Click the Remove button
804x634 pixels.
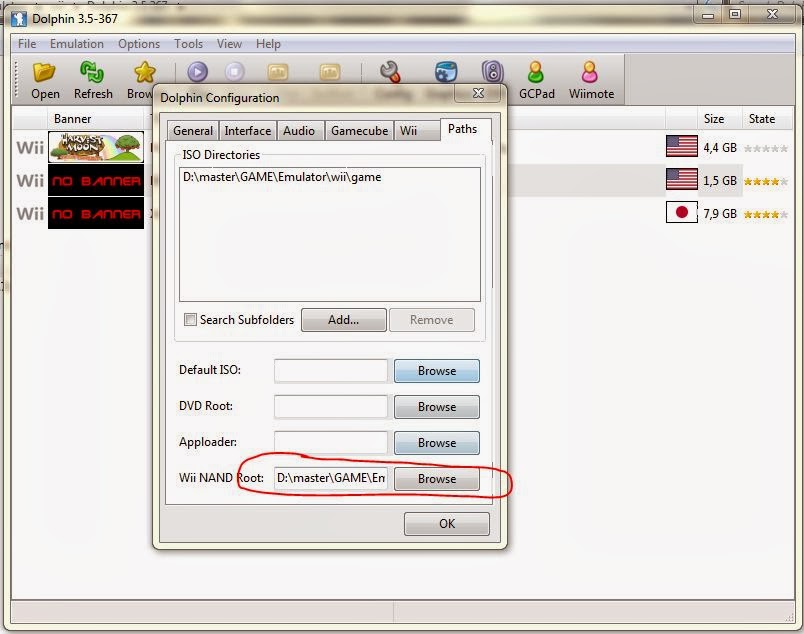tap(432, 320)
